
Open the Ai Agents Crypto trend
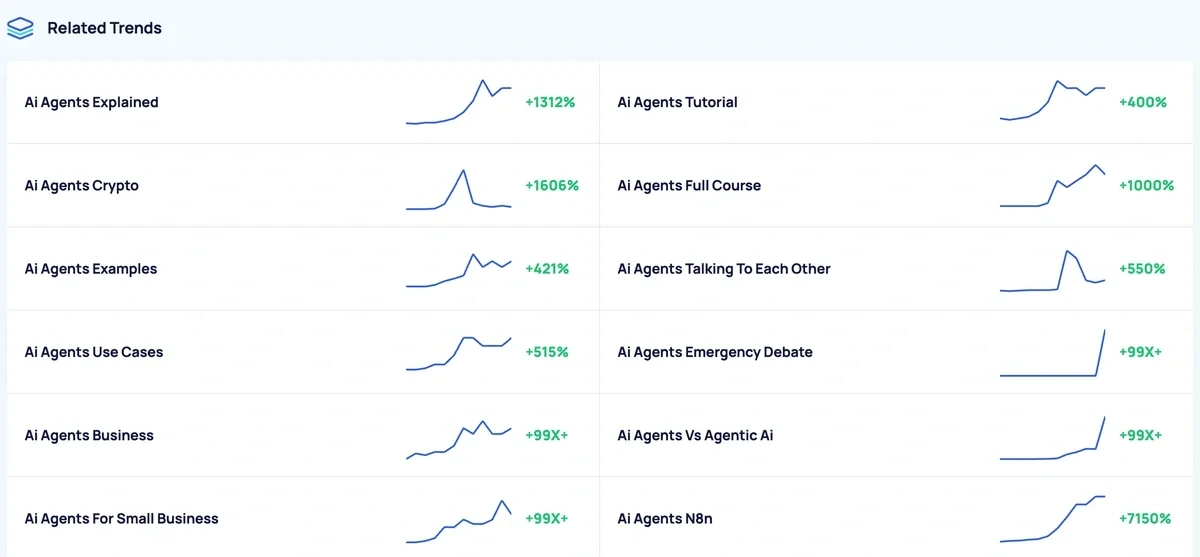(82, 186)
